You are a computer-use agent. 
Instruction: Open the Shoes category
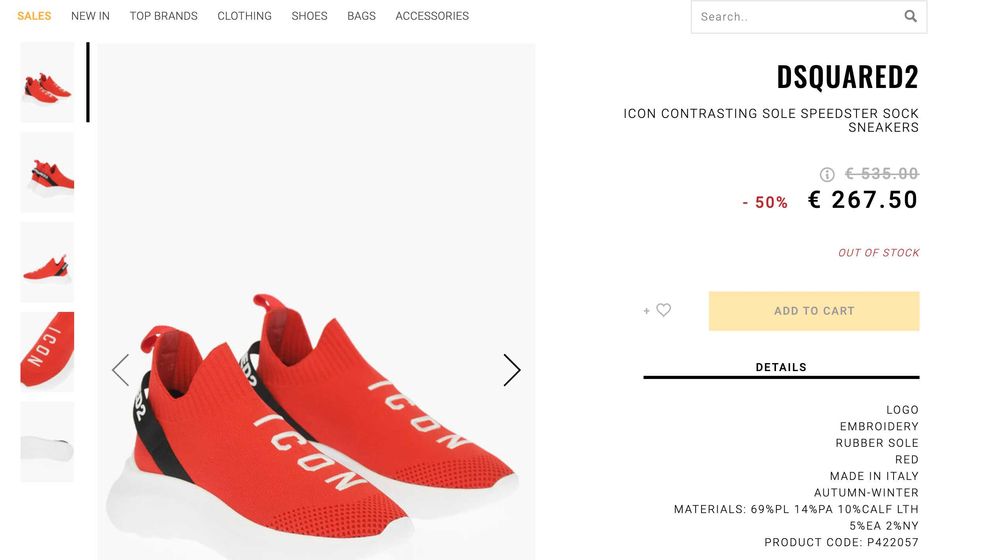(309, 16)
